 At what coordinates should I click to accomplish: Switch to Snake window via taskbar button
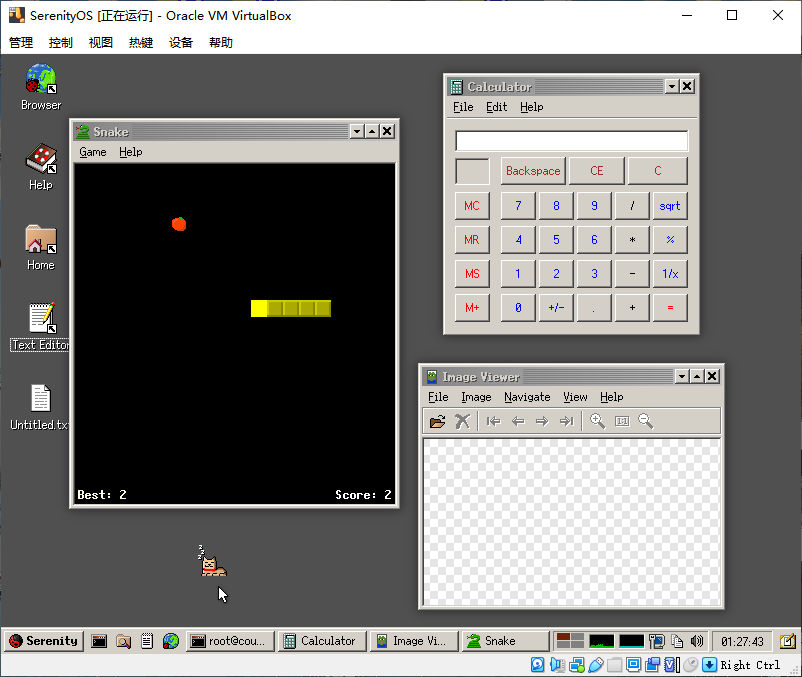(505, 641)
